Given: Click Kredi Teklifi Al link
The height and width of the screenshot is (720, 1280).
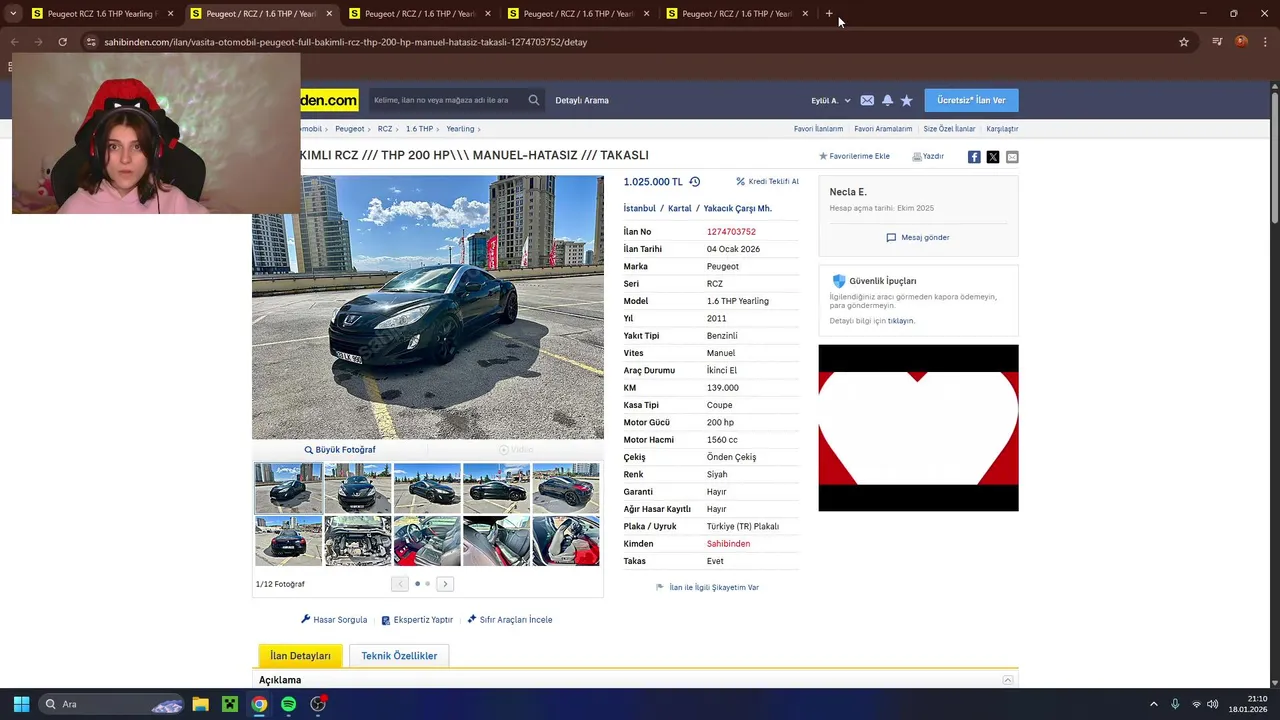Looking at the screenshot, I should click(767, 182).
